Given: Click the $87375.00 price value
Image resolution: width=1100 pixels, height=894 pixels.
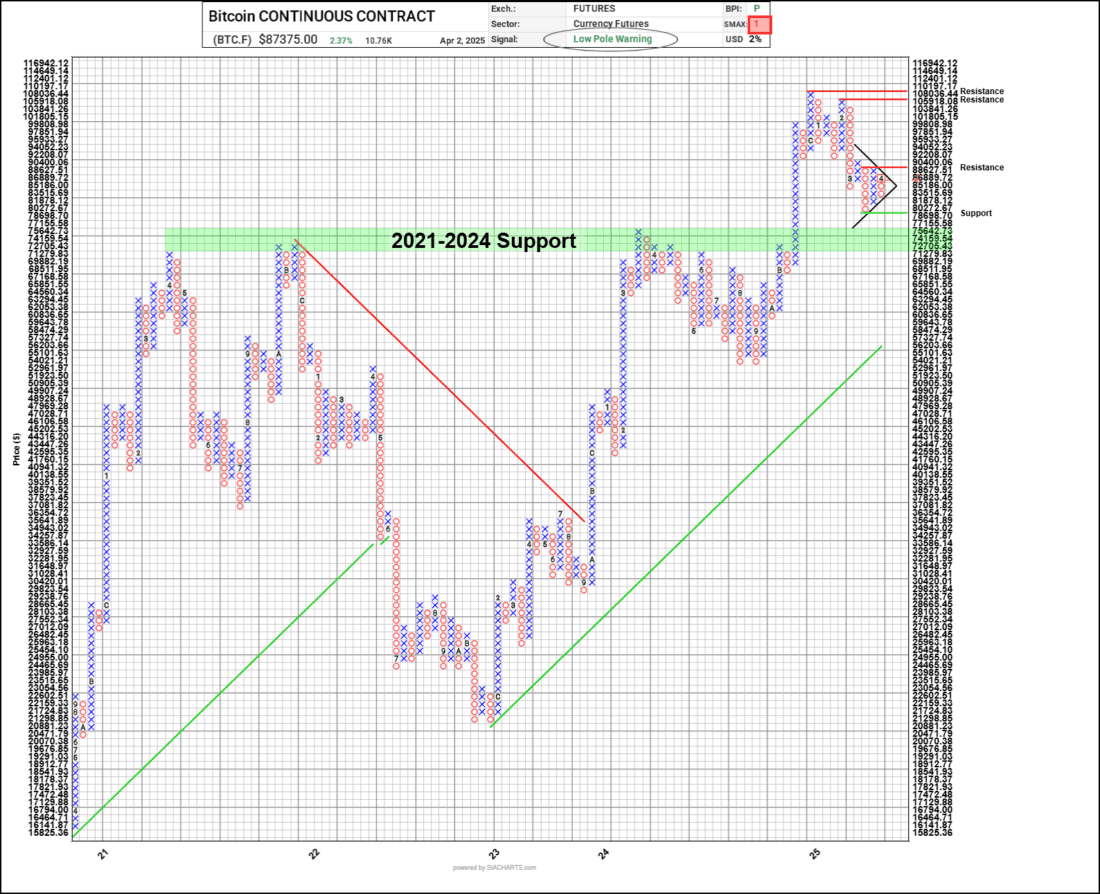Looking at the screenshot, I should pyautogui.click(x=288, y=40).
